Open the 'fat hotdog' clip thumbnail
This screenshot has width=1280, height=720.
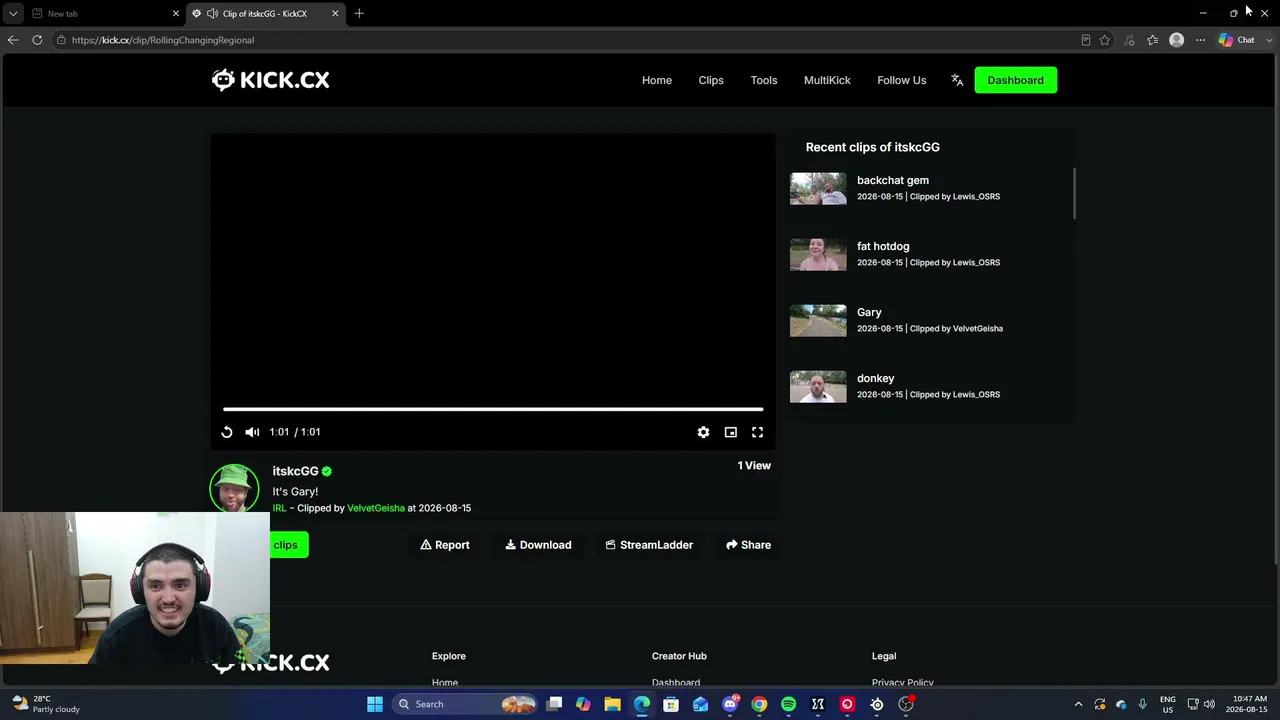tap(818, 255)
